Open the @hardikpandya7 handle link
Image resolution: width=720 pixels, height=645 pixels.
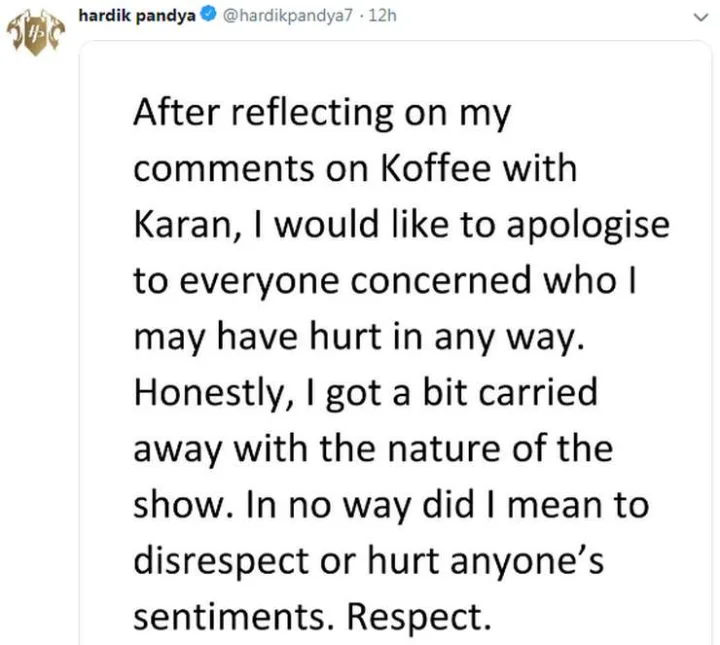[288, 16]
